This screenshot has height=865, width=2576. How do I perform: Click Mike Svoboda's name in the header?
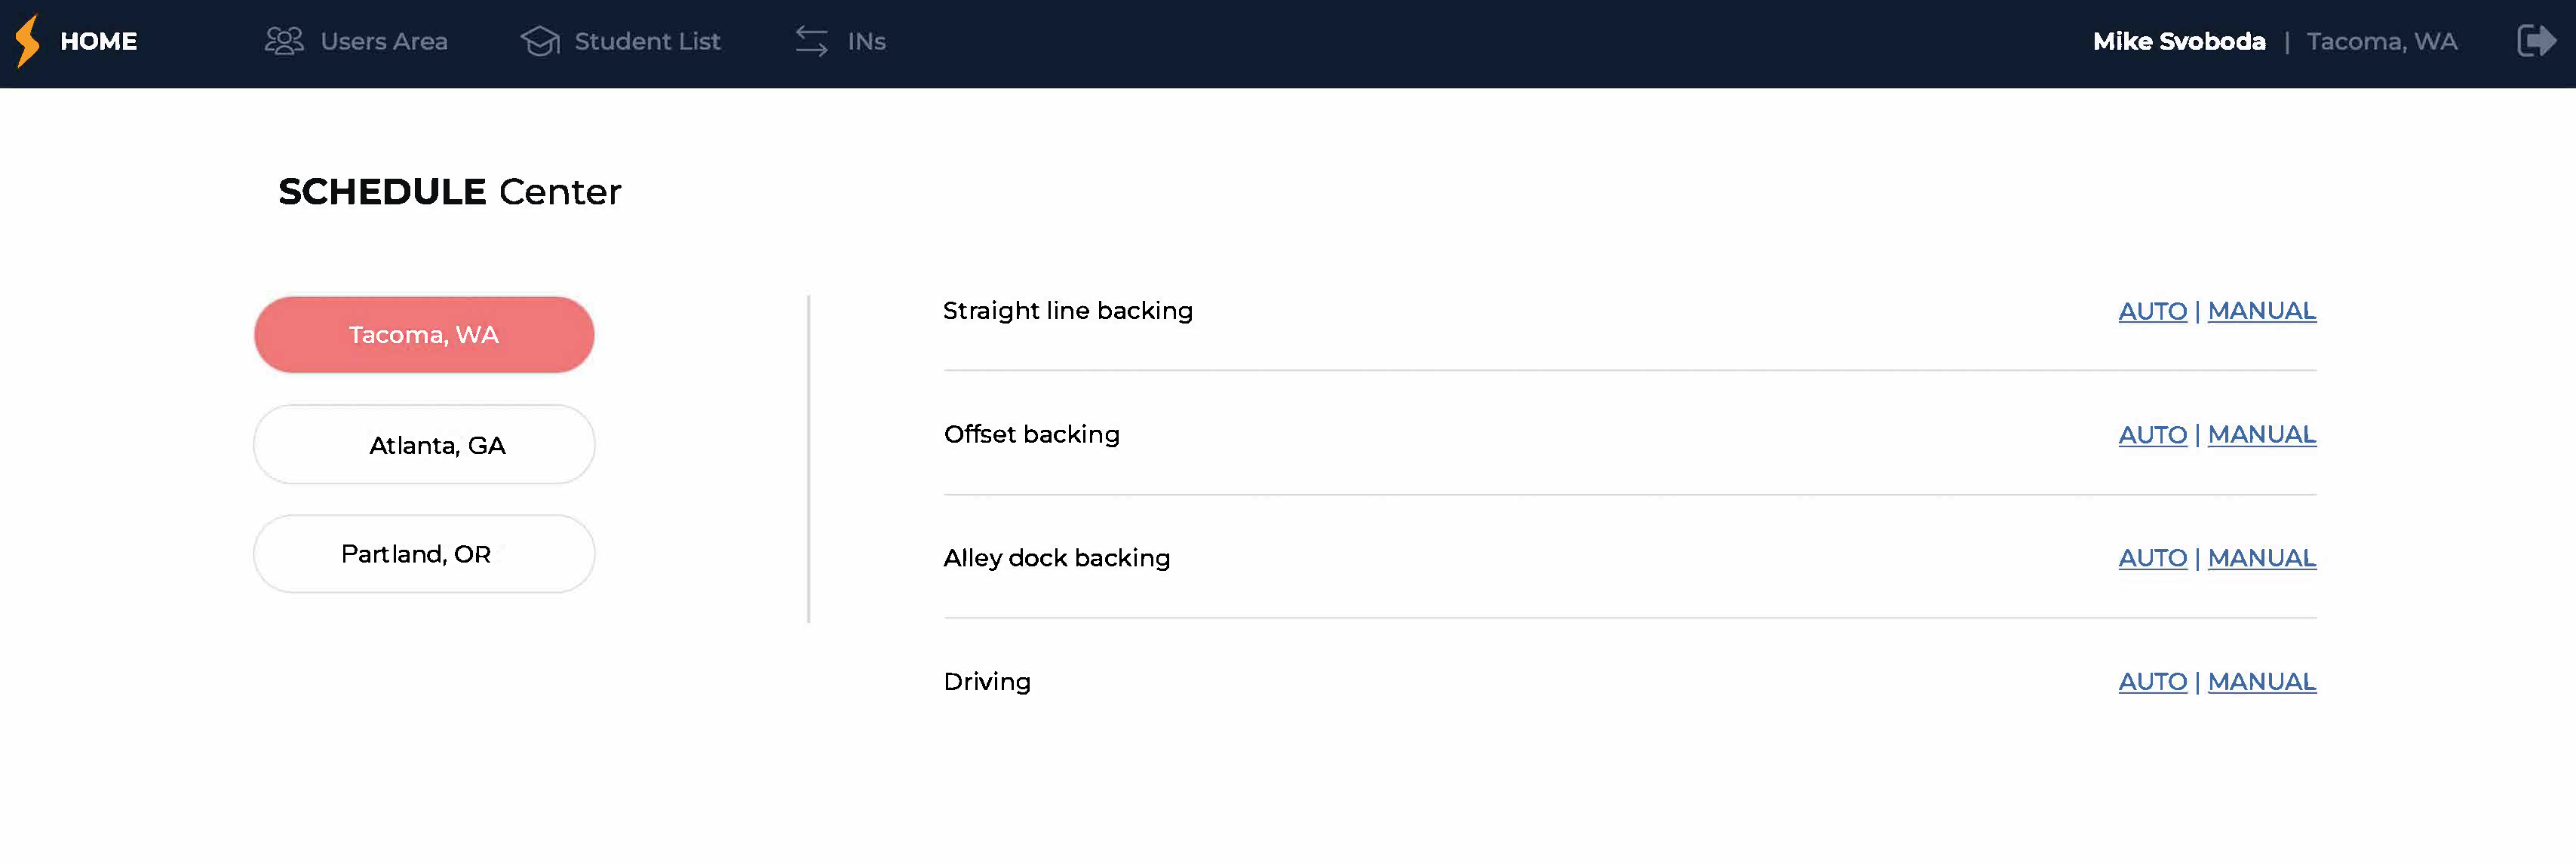2179,41
